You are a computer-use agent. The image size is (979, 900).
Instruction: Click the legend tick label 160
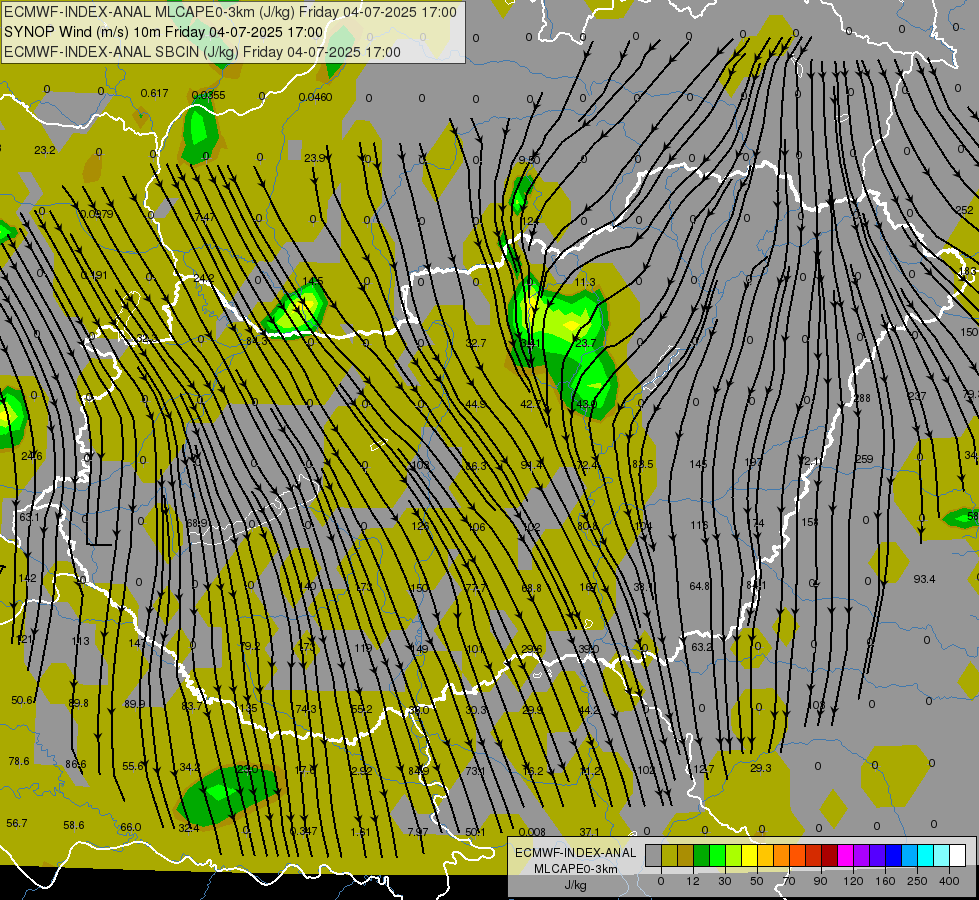[885, 881]
